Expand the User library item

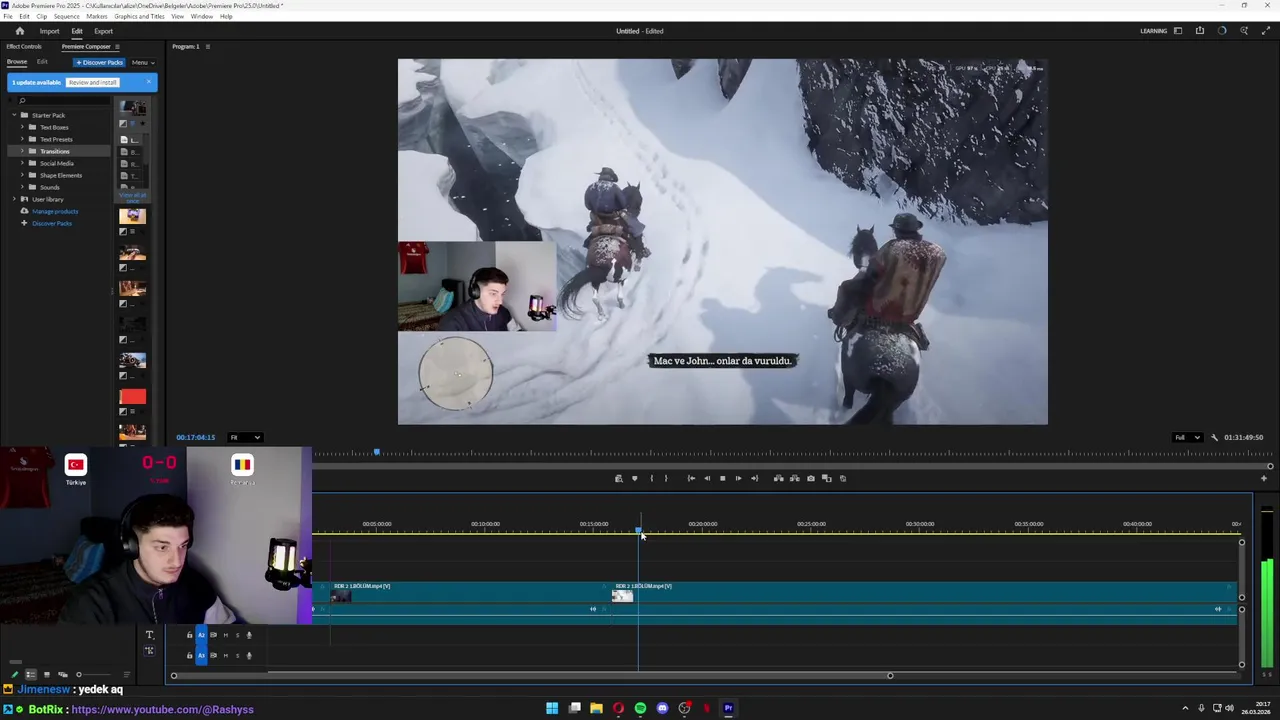14,199
